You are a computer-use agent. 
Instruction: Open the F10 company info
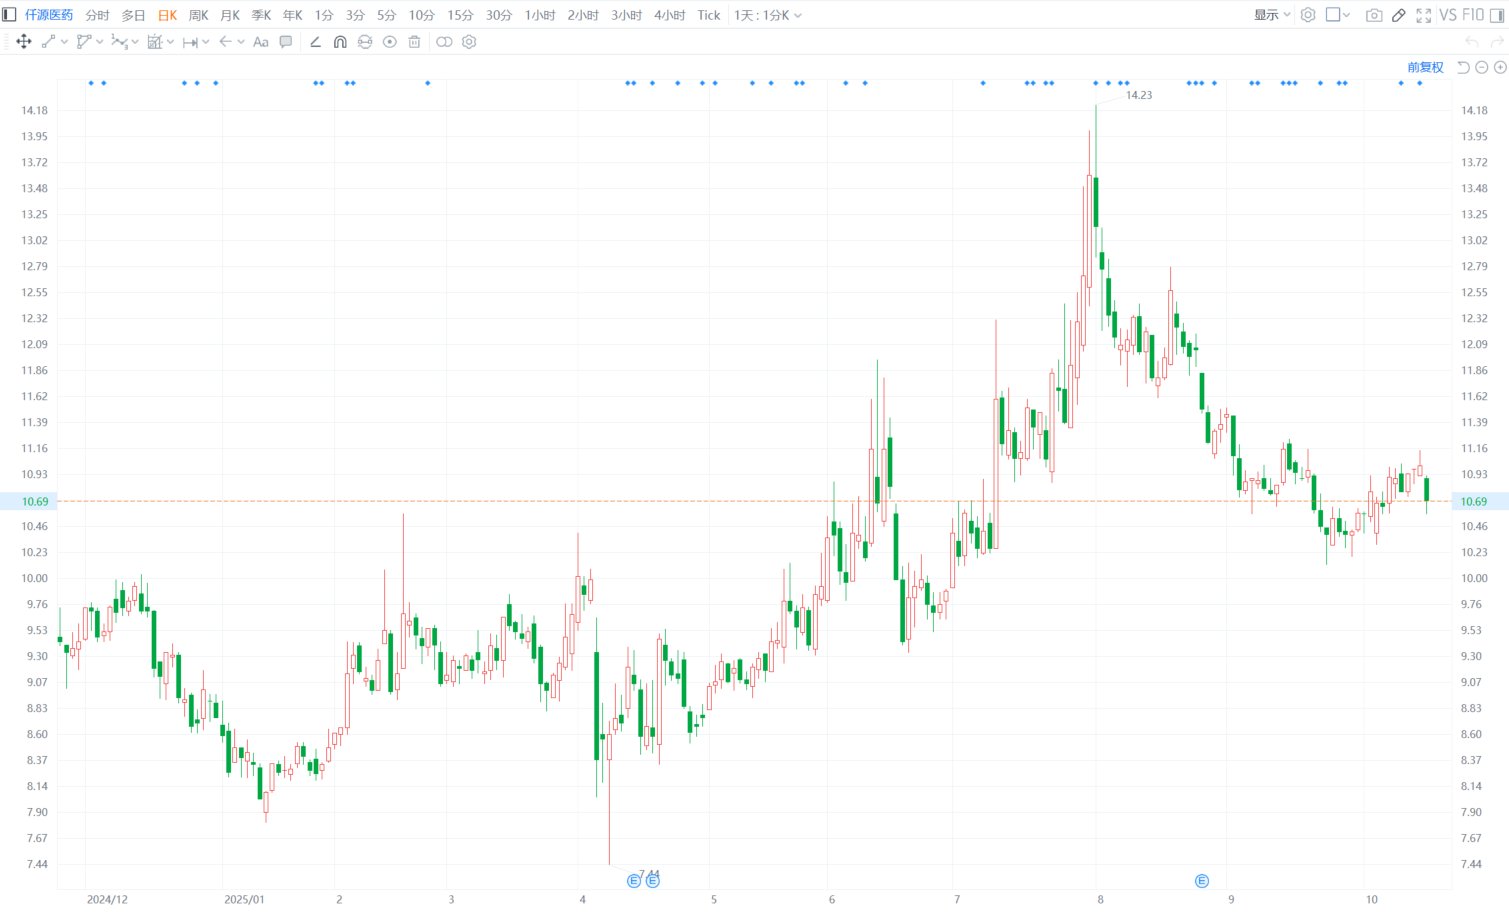click(x=1473, y=15)
